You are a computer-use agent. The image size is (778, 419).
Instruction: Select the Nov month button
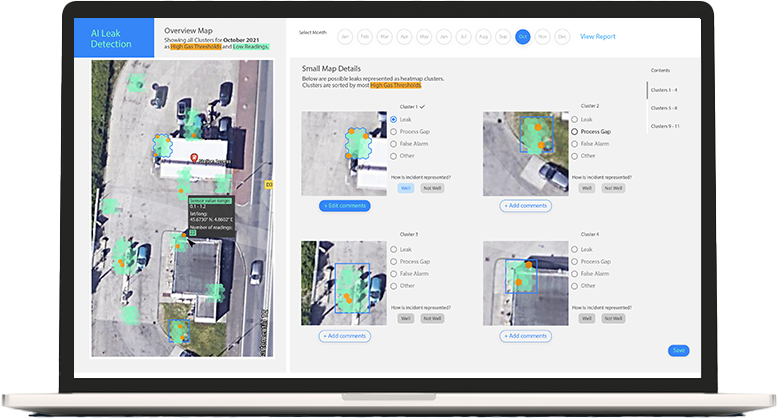coord(542,37)
